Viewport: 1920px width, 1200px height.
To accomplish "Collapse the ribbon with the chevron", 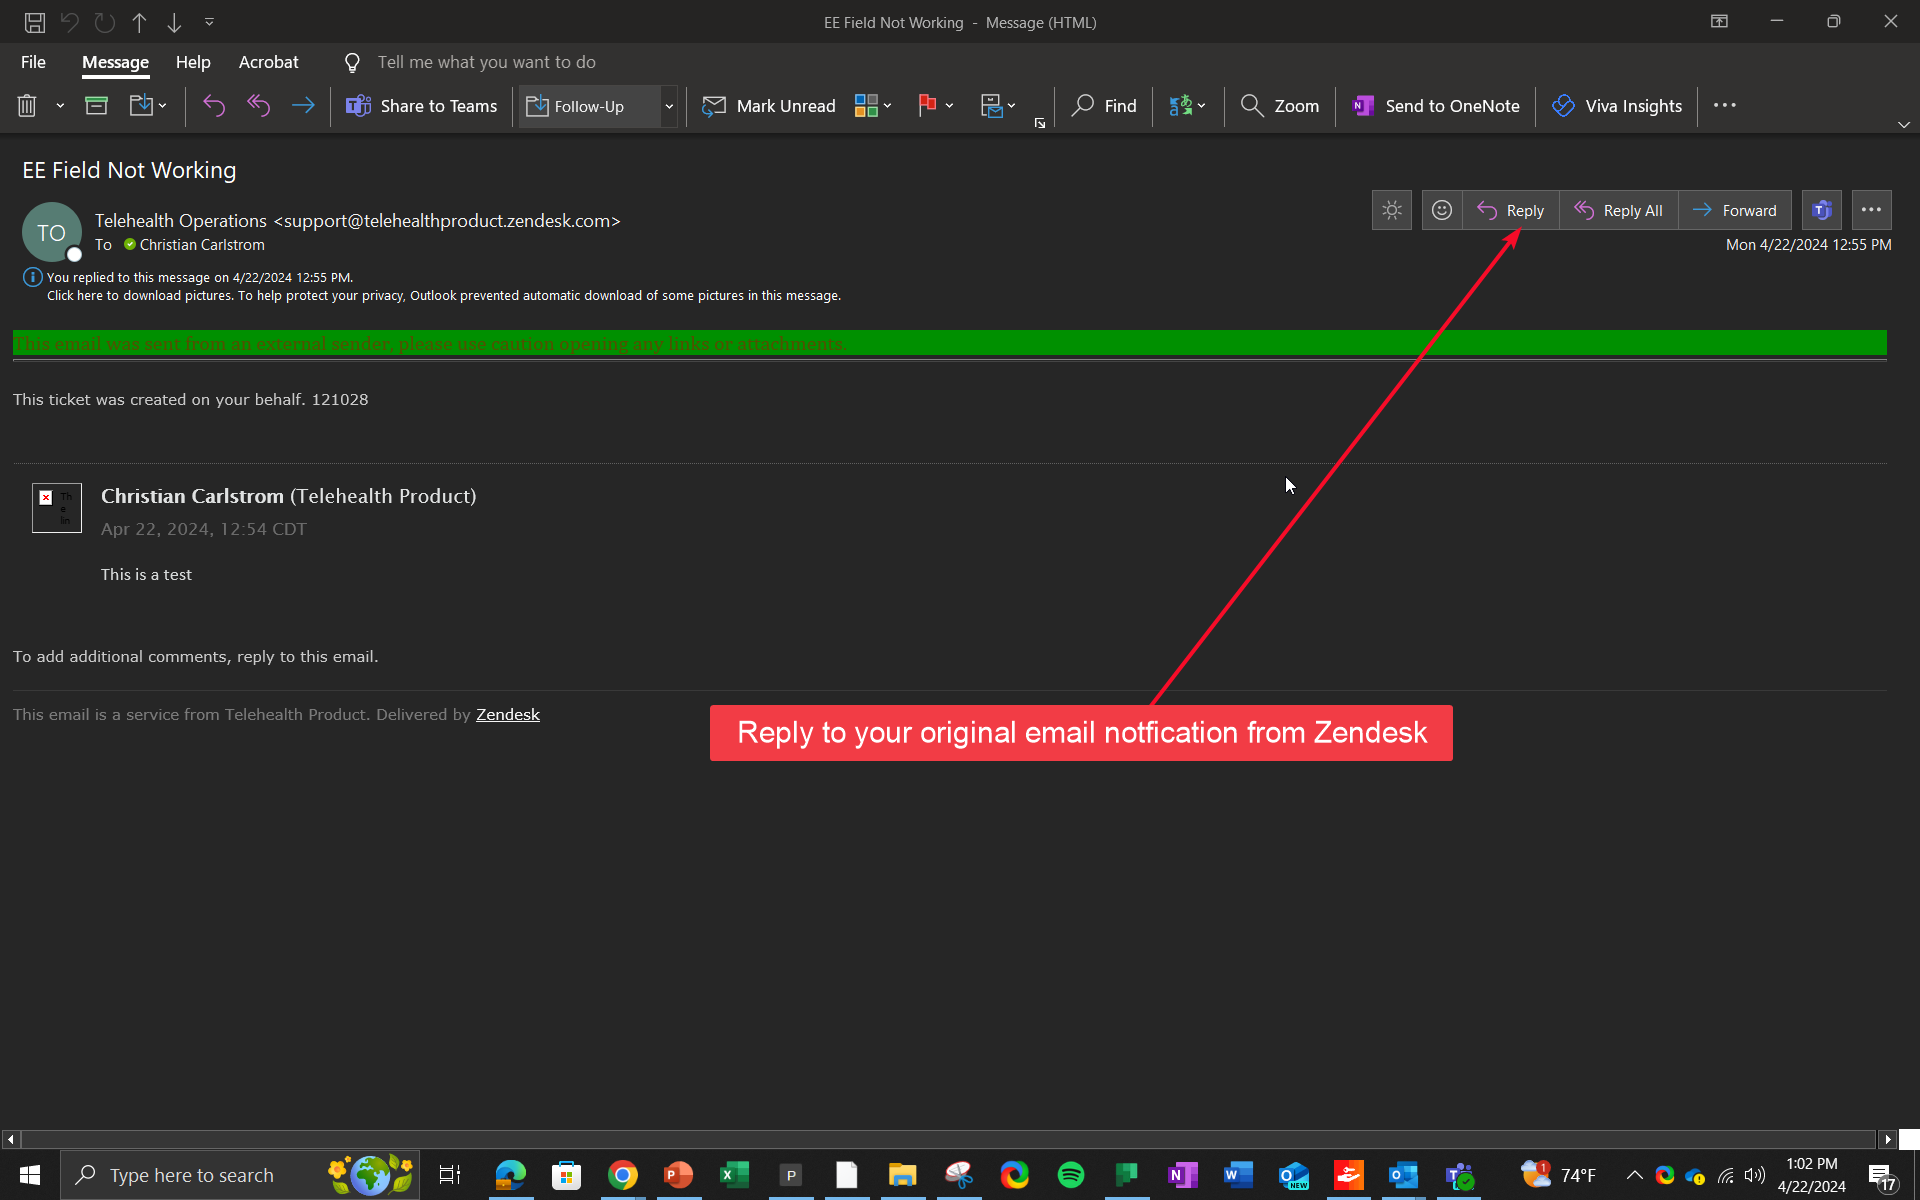I will 1904,125.
